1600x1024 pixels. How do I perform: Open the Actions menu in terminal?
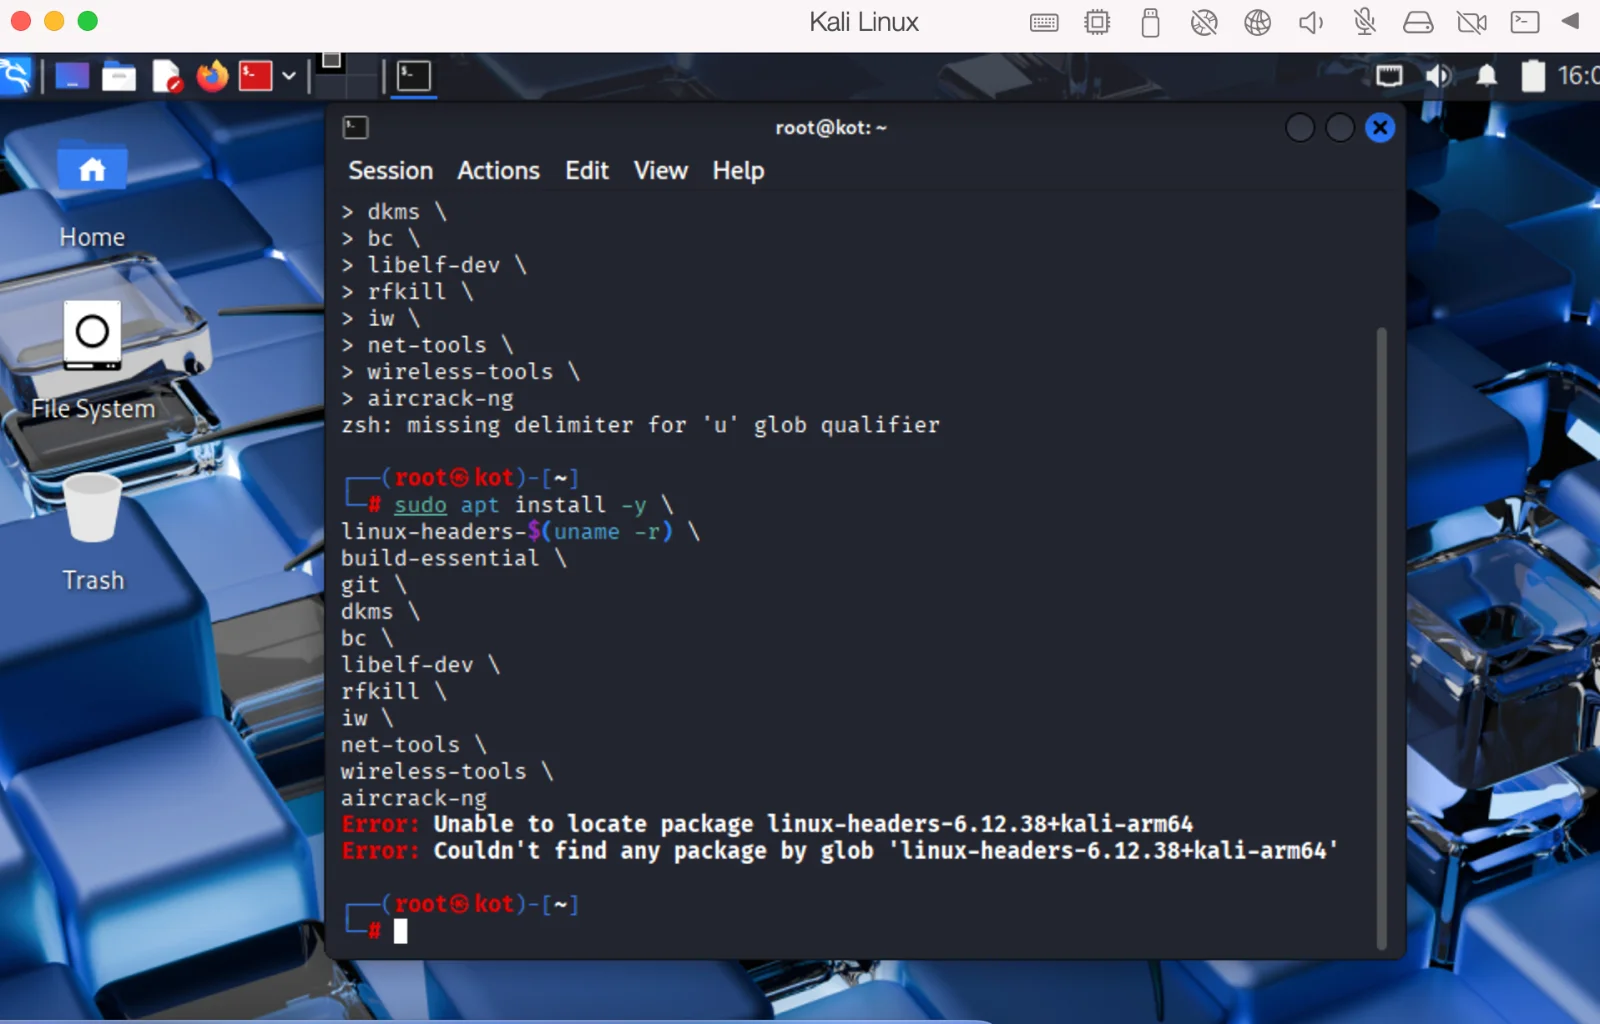click(x=498, y=171)
